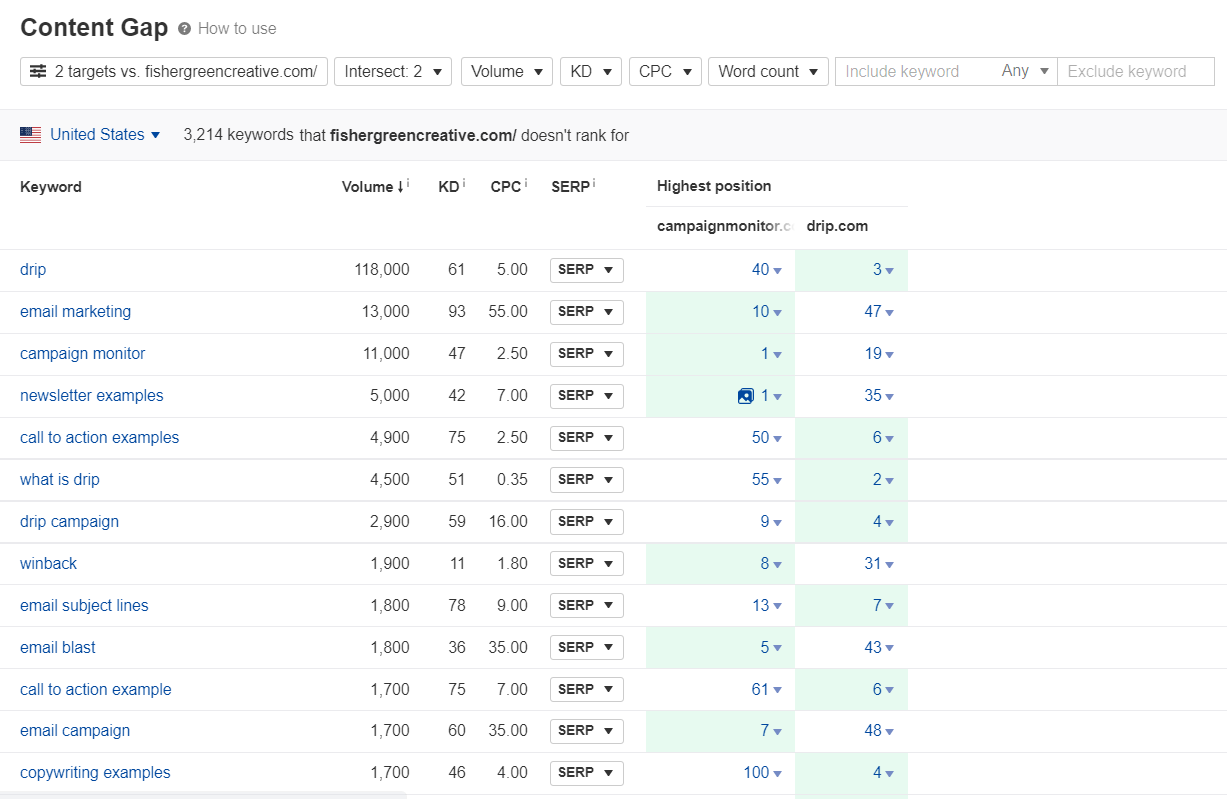Open the what is drip keyword link

(x=60, y=480)
